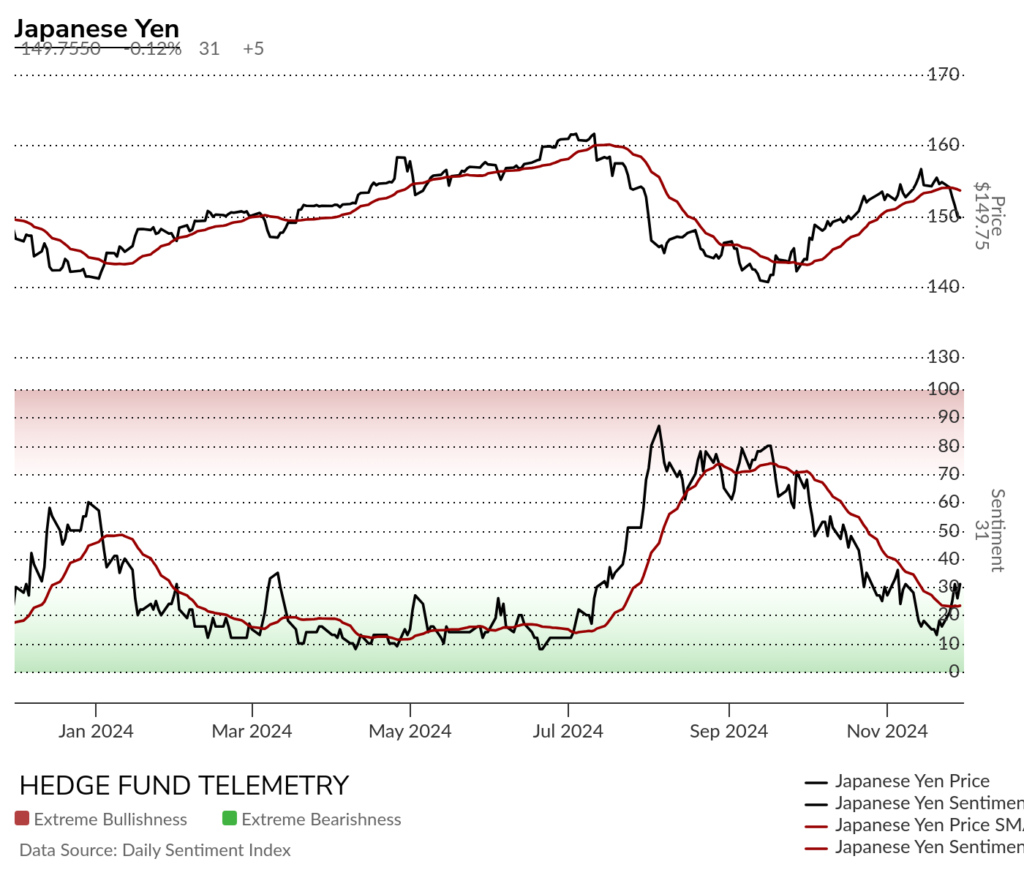Image resolution: width=1024 pixels, height=878 pixels.
Task: Click the "170" price axis label
Action: tap(944, 74)
